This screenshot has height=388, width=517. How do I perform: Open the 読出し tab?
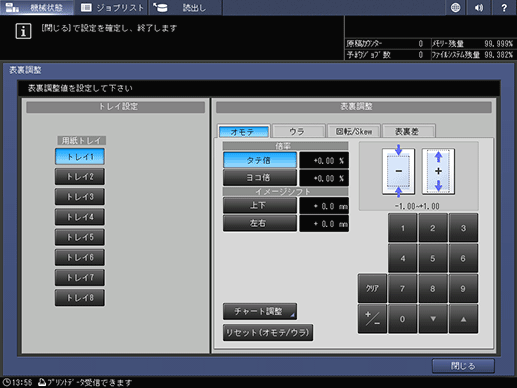185,7
